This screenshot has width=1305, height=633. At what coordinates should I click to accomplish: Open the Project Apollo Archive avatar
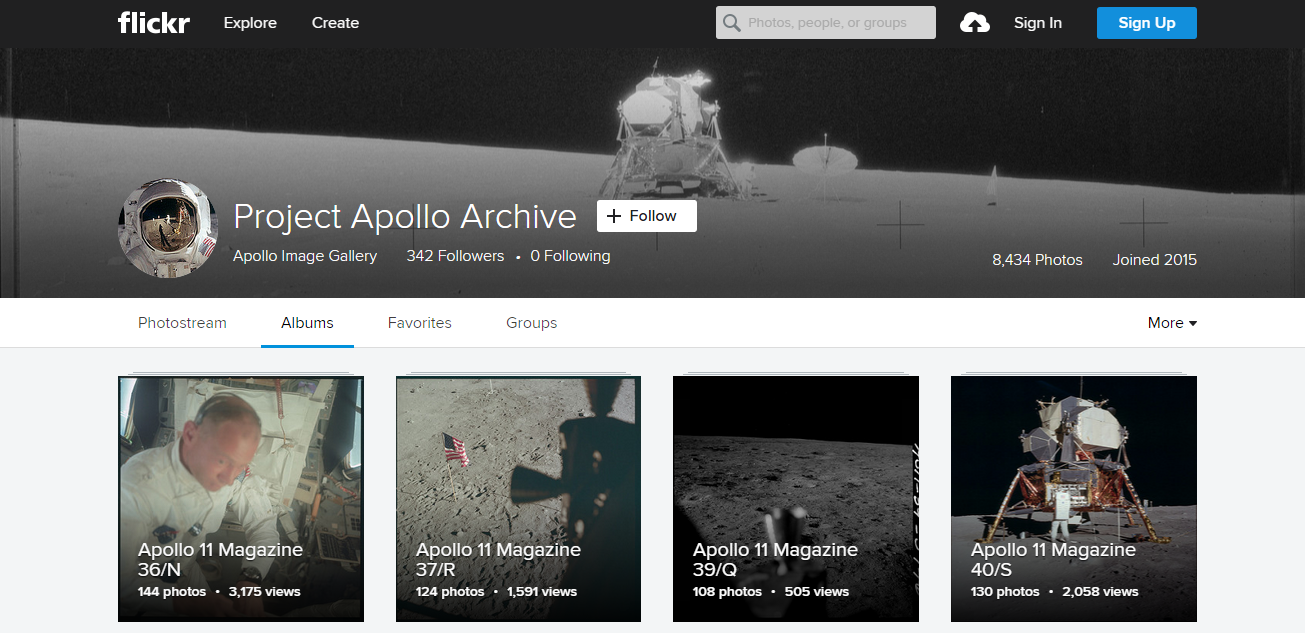point(168,229)
